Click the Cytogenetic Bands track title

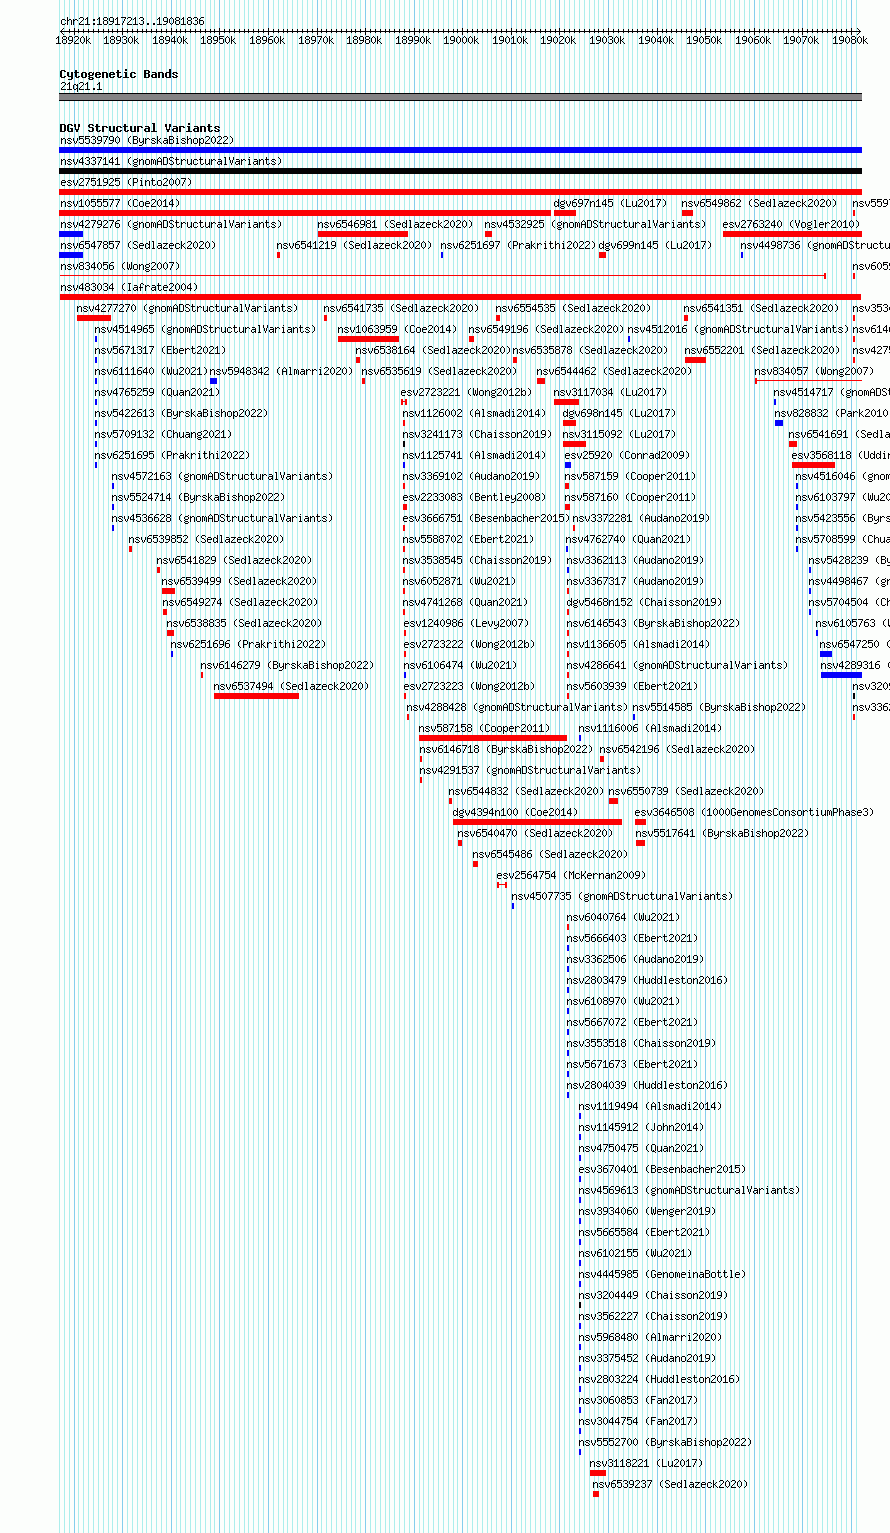click(x=119, y=74)
